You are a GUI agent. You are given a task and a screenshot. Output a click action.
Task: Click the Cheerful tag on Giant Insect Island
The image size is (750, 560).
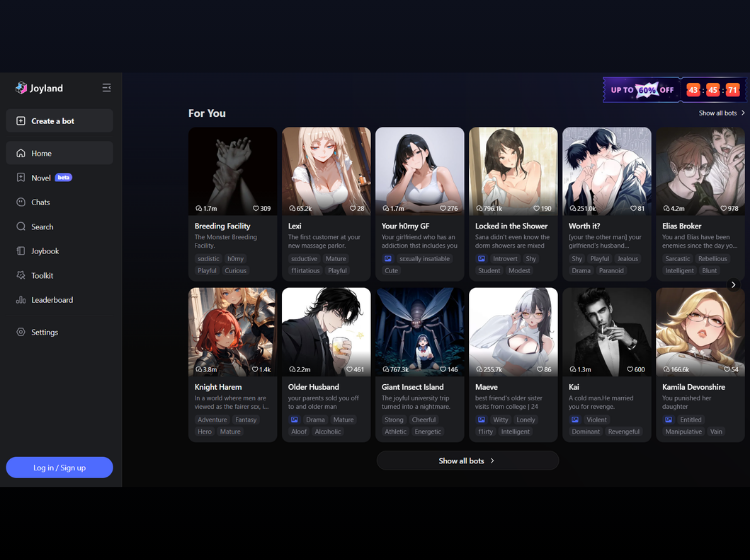[x=424, y=419]
